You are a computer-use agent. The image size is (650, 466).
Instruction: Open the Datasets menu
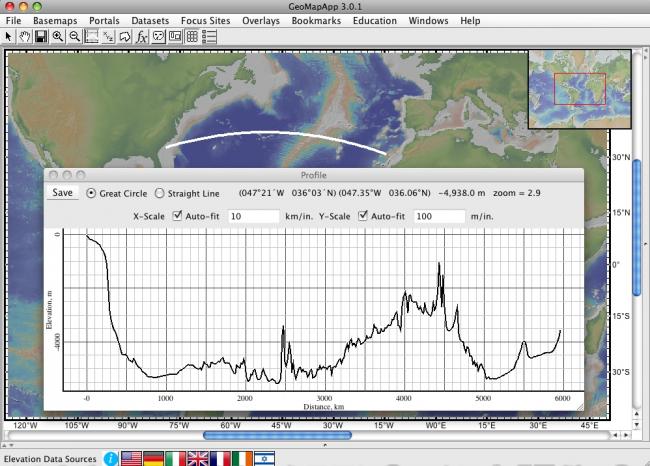(x=150, y=20)
